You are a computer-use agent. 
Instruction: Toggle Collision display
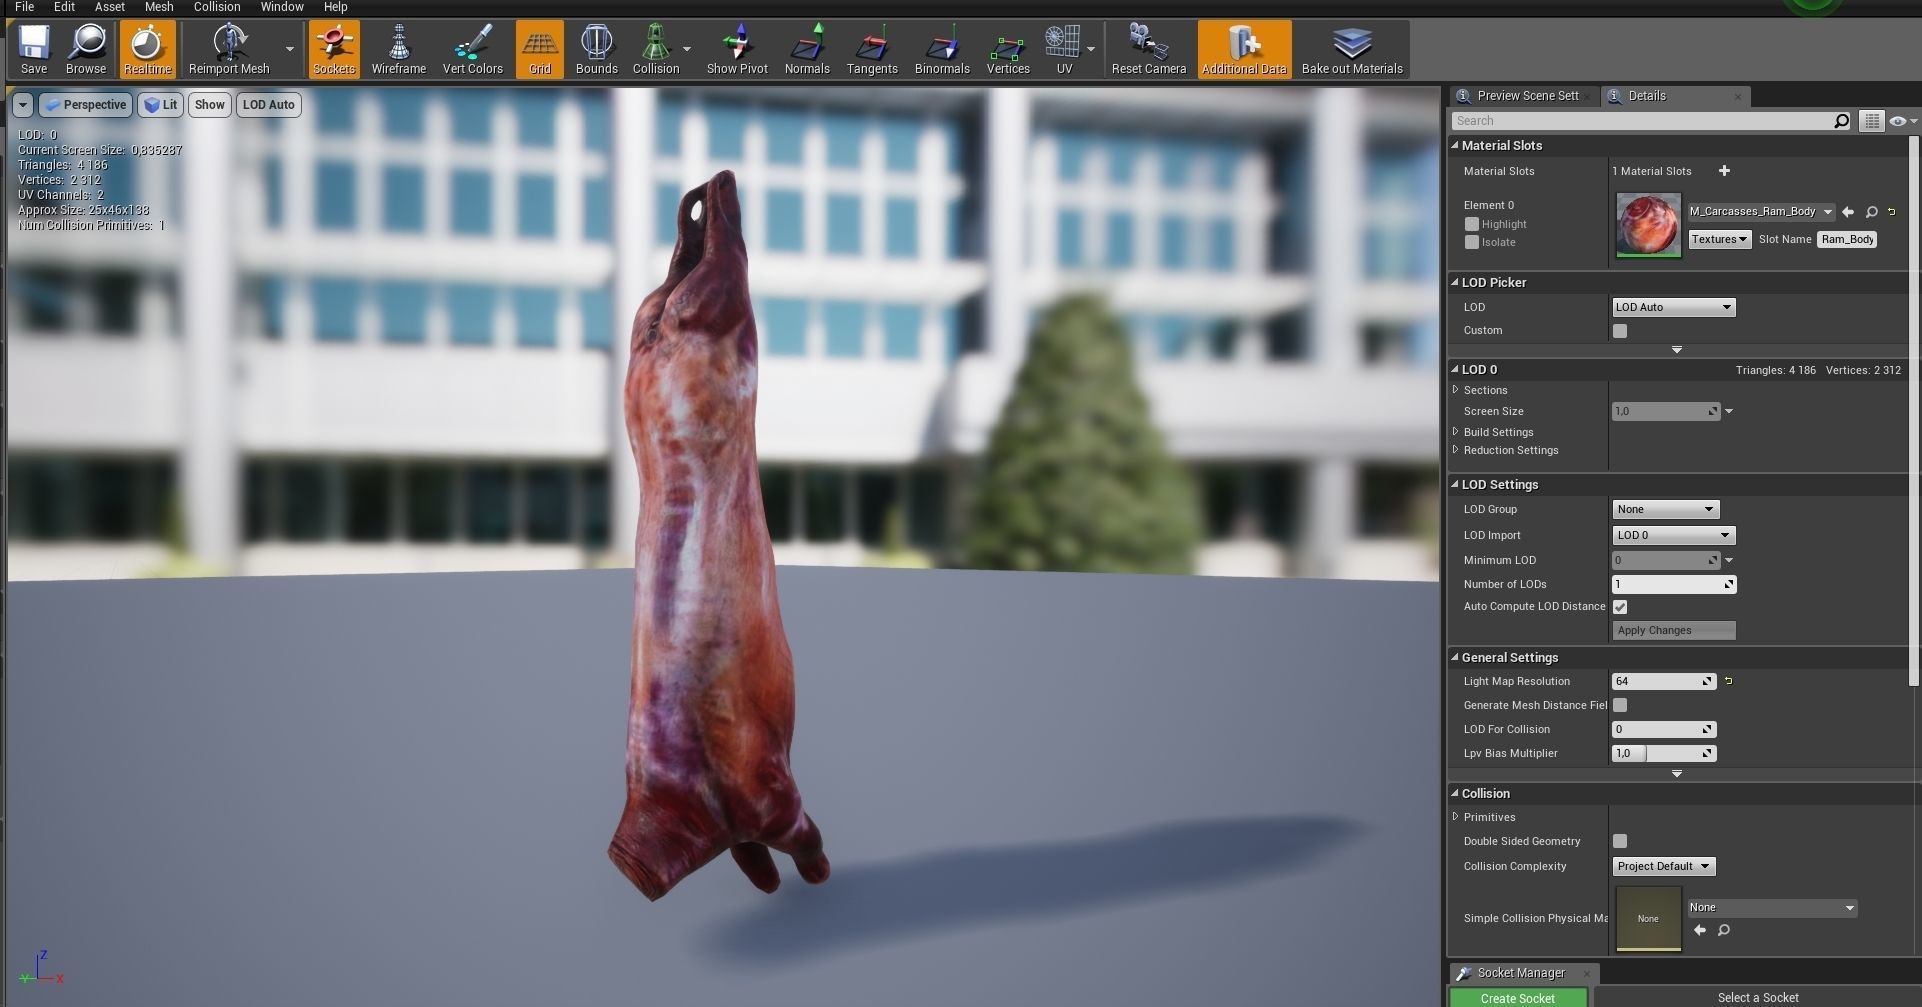(656, 49)
